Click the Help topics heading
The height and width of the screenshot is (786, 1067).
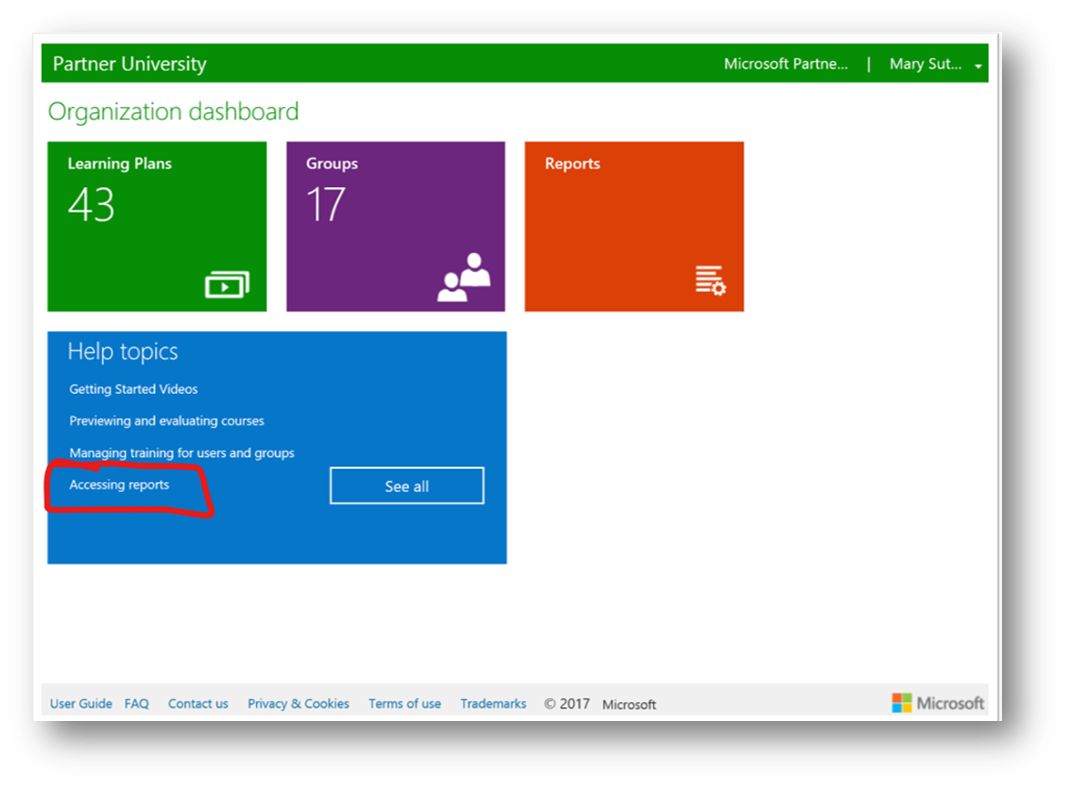(x=122, y=352)
